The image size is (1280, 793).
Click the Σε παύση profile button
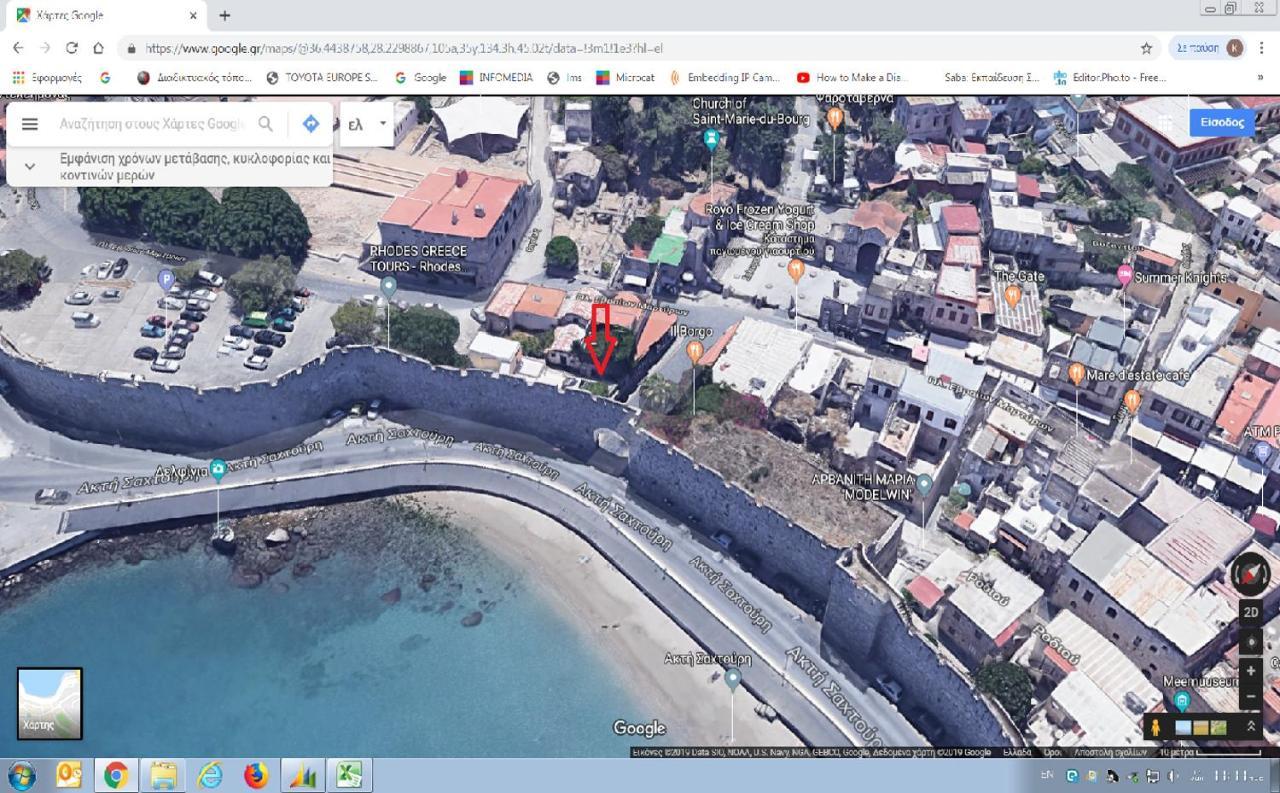pos(1208,48)
